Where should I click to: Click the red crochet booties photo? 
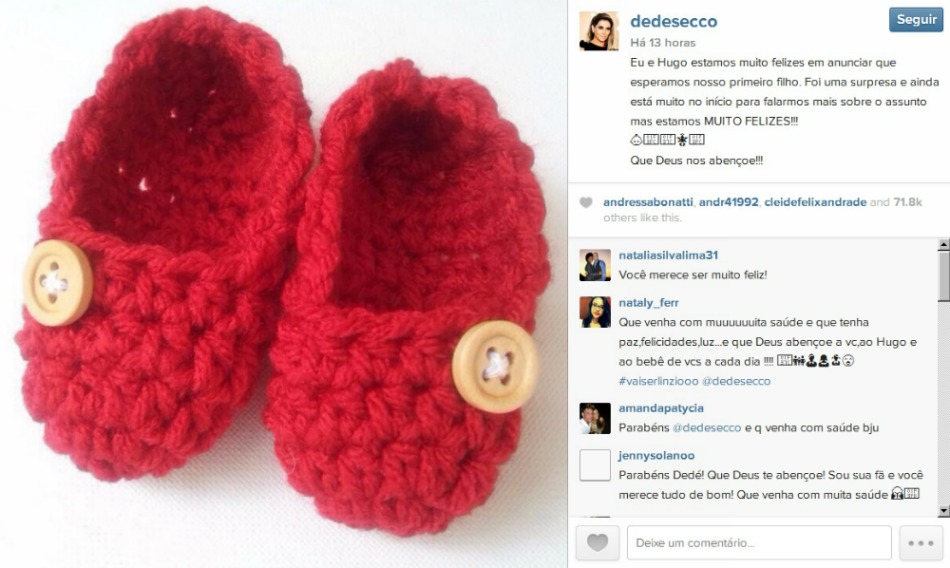tap(284, 284)
